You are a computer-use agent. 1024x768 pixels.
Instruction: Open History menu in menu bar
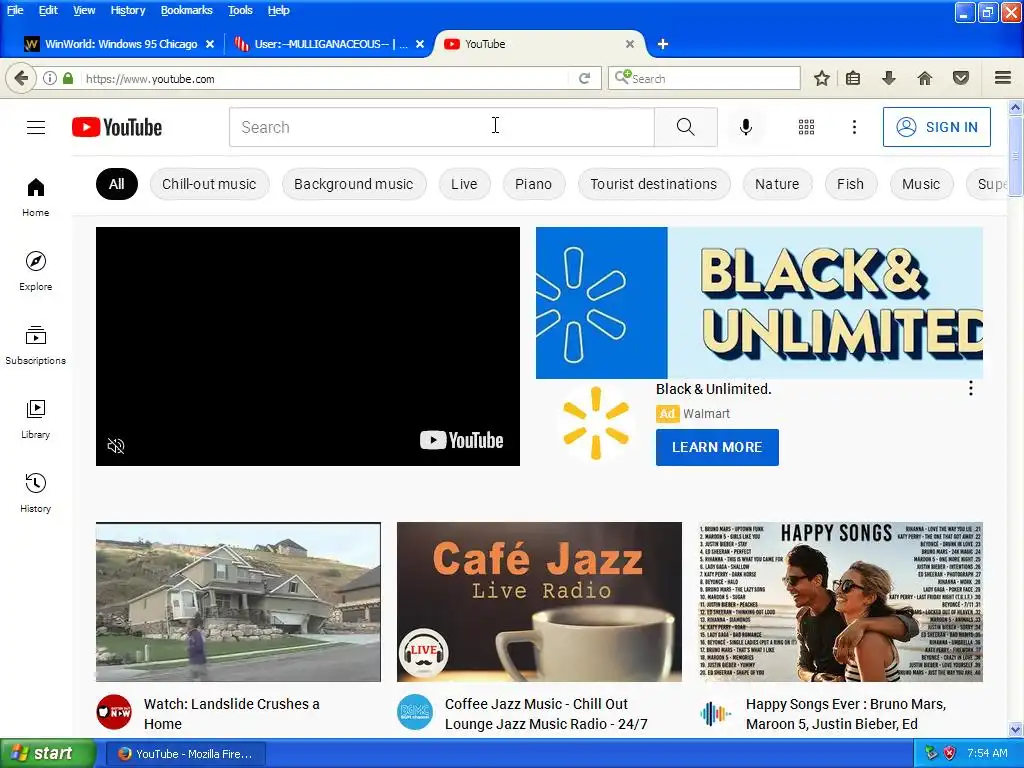click(127, 10)
